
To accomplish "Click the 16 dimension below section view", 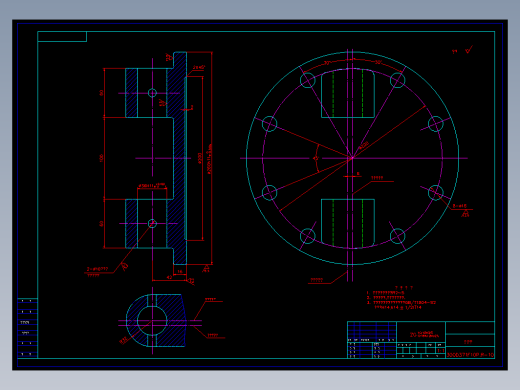I will pos(180,272).
